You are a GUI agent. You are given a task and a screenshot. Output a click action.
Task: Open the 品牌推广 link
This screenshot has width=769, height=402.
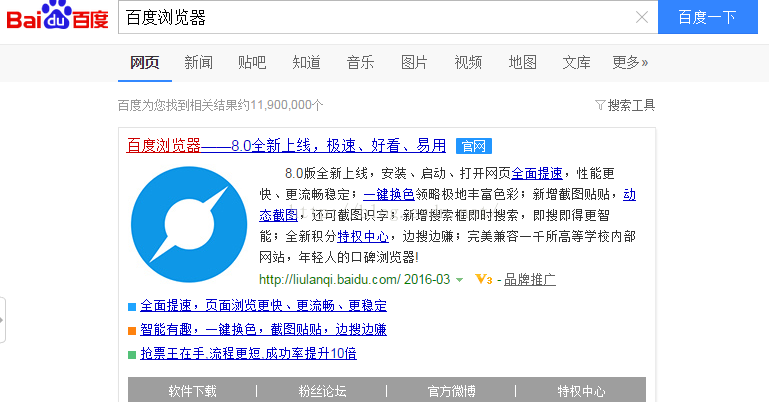coord(530,279)
